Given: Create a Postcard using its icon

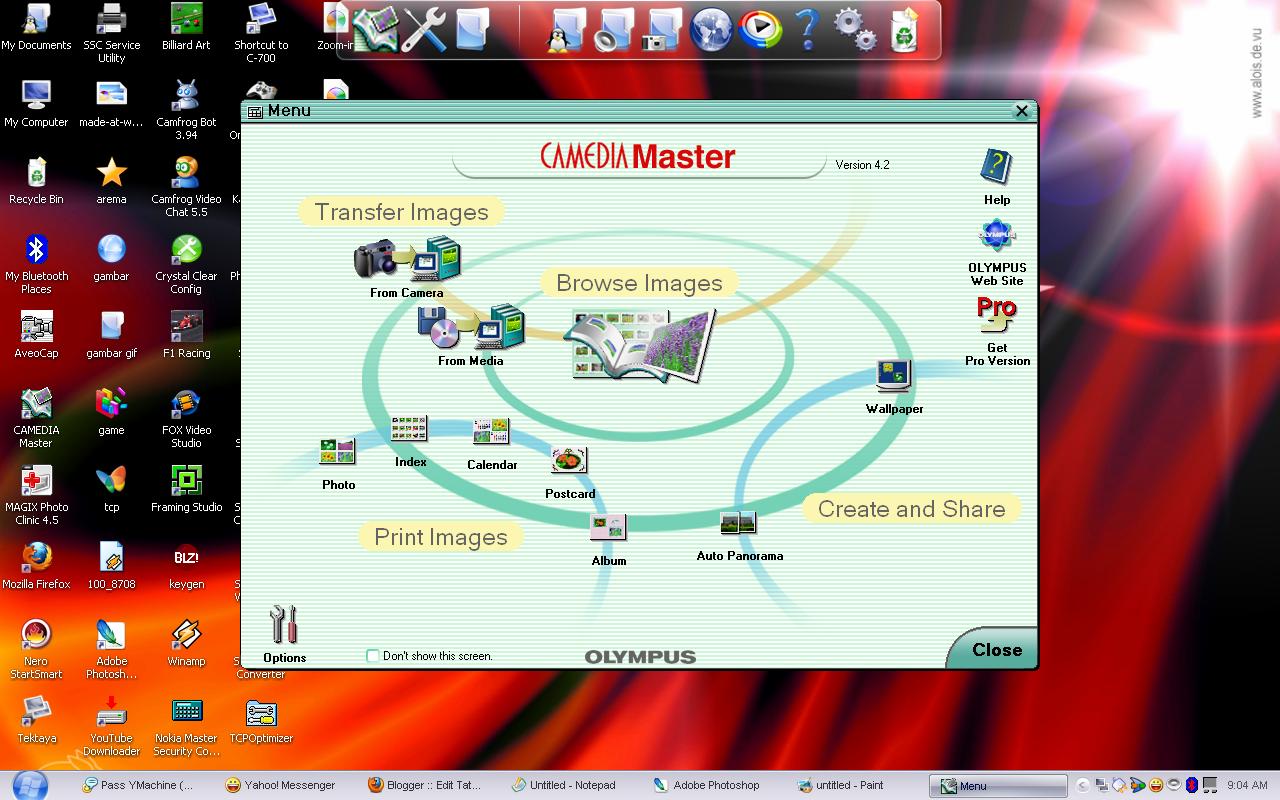Looking at the screenshot, I should click(569, 460).
